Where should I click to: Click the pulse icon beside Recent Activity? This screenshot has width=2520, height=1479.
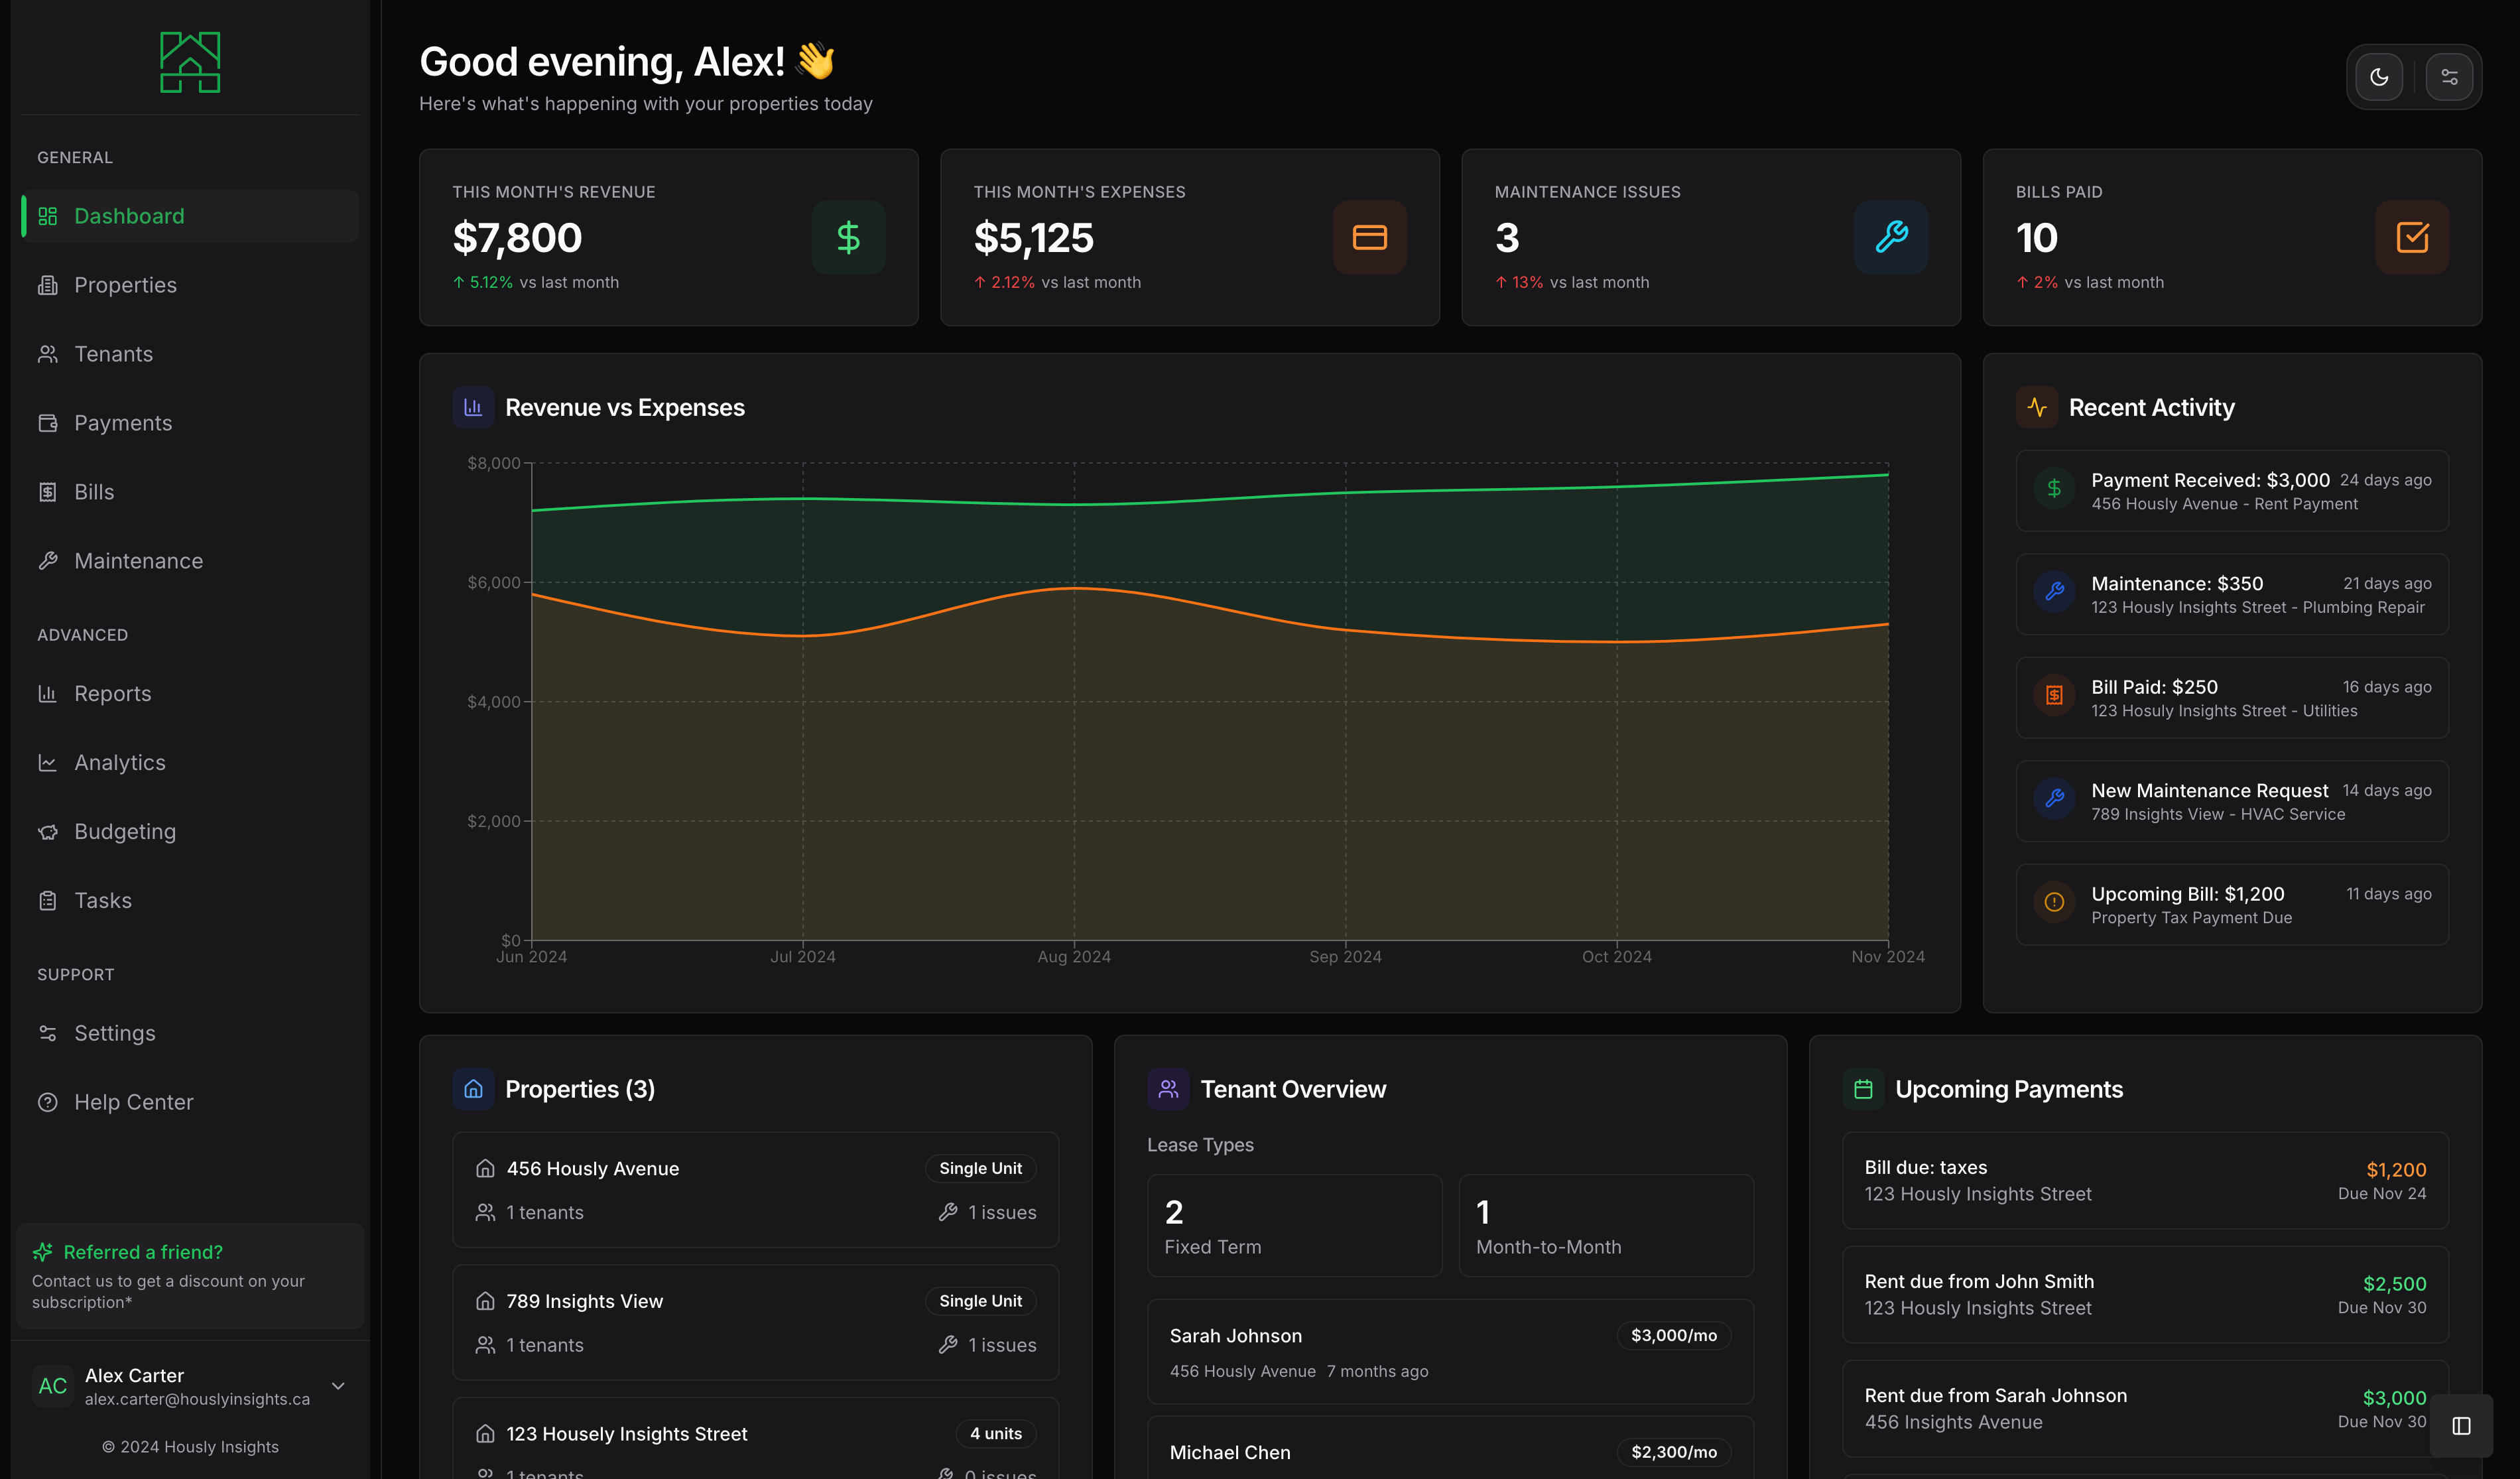[2037, 407]
